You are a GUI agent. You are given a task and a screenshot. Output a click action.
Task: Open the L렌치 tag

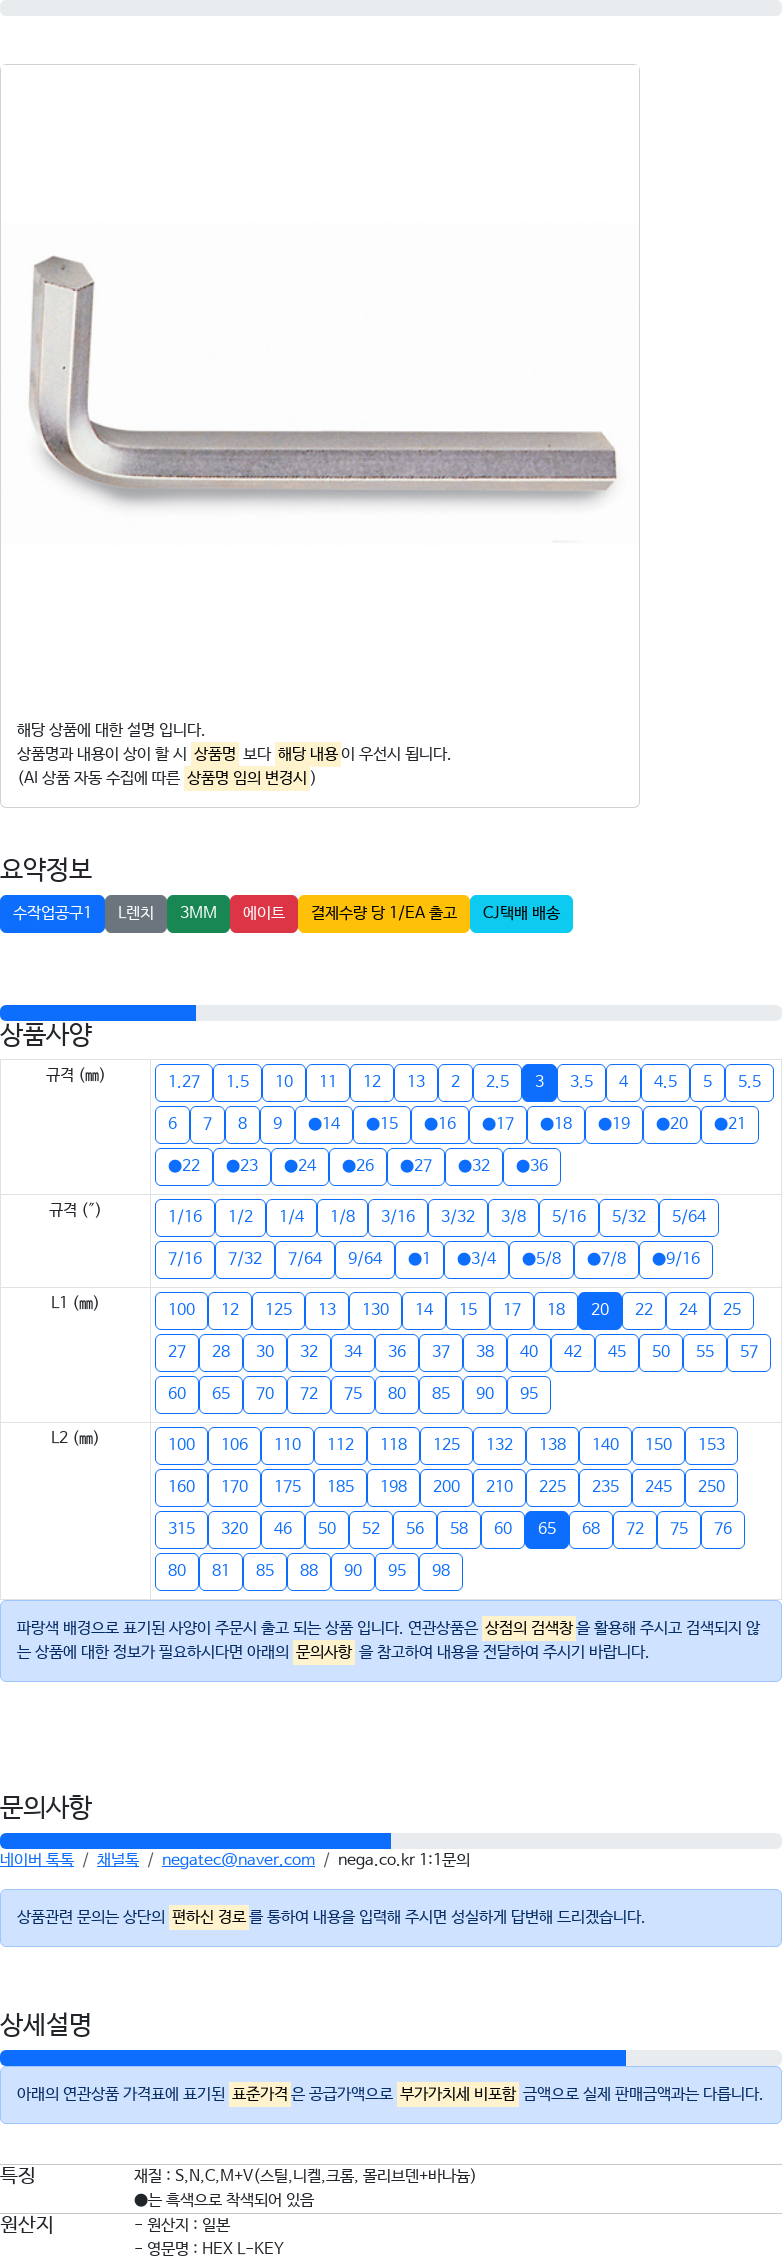coord(136,914)
